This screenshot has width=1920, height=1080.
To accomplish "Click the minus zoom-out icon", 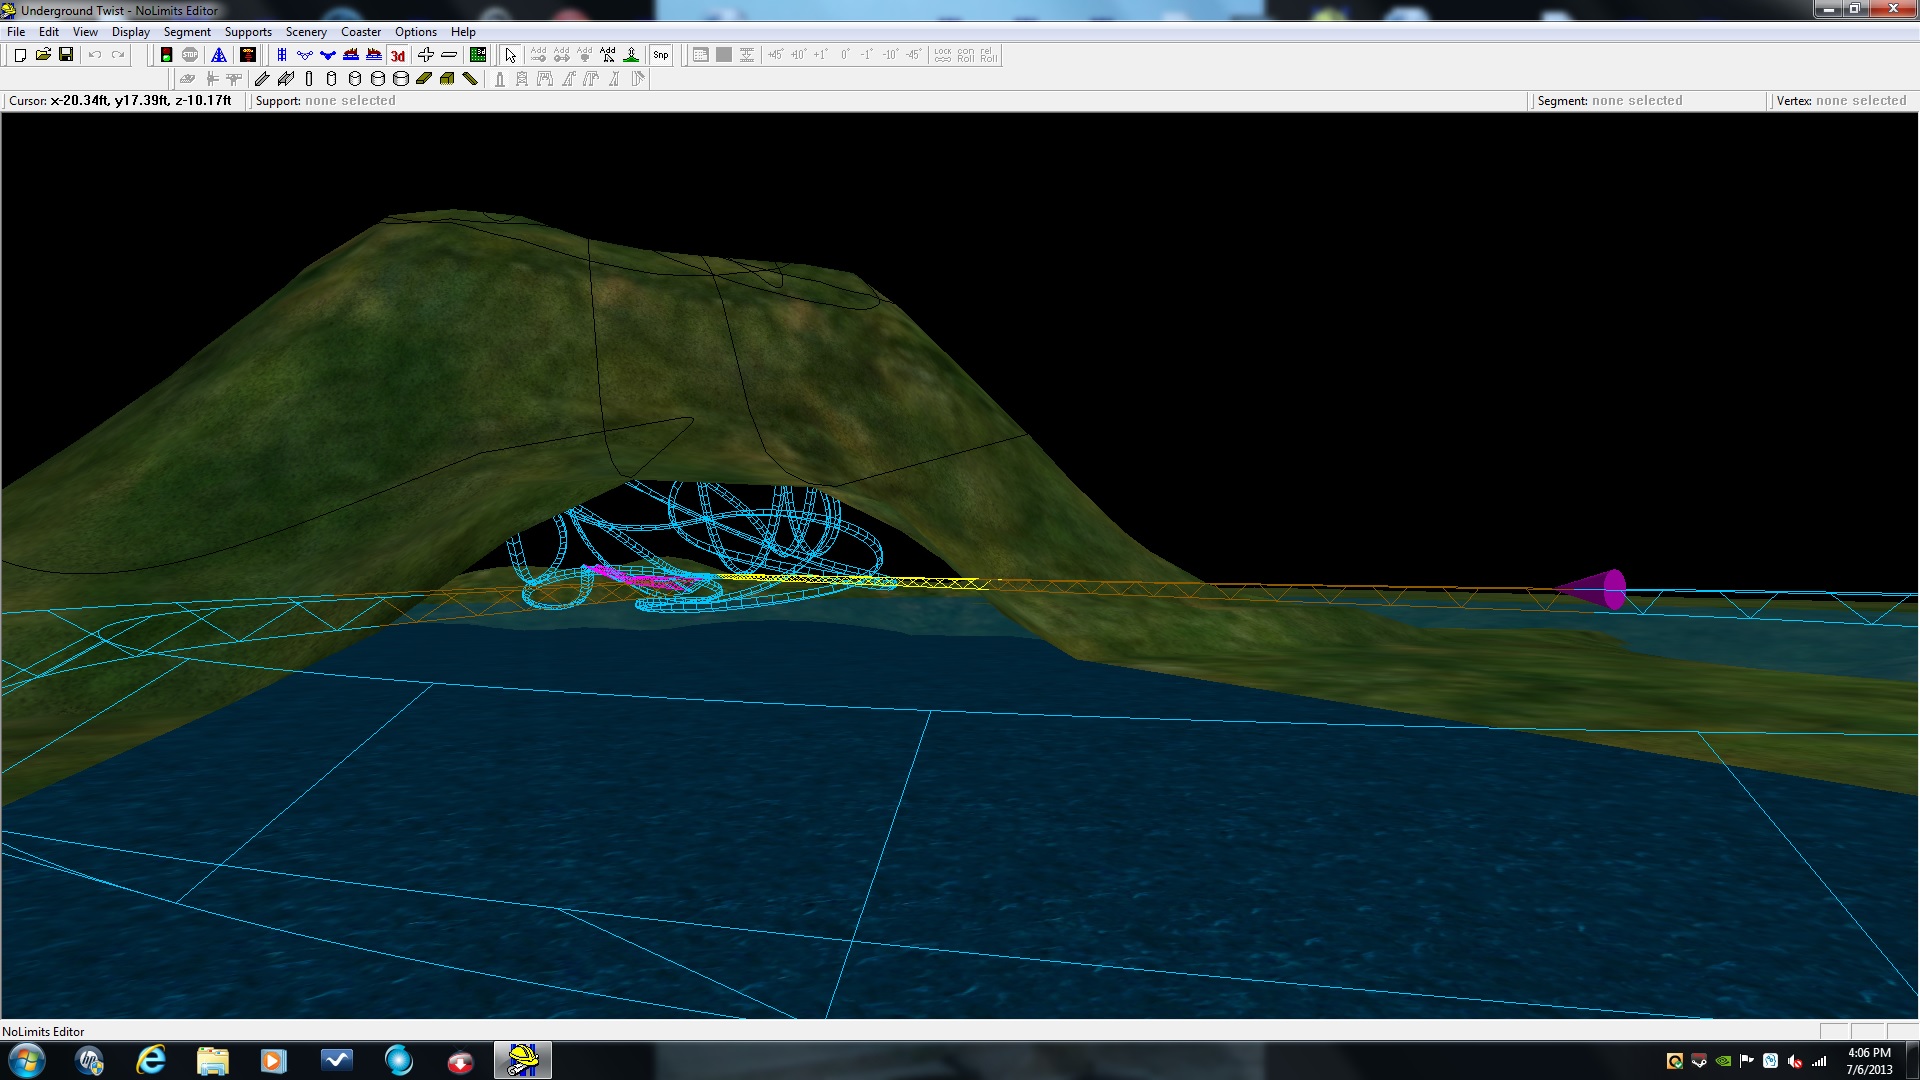I will tap(449, 55).
